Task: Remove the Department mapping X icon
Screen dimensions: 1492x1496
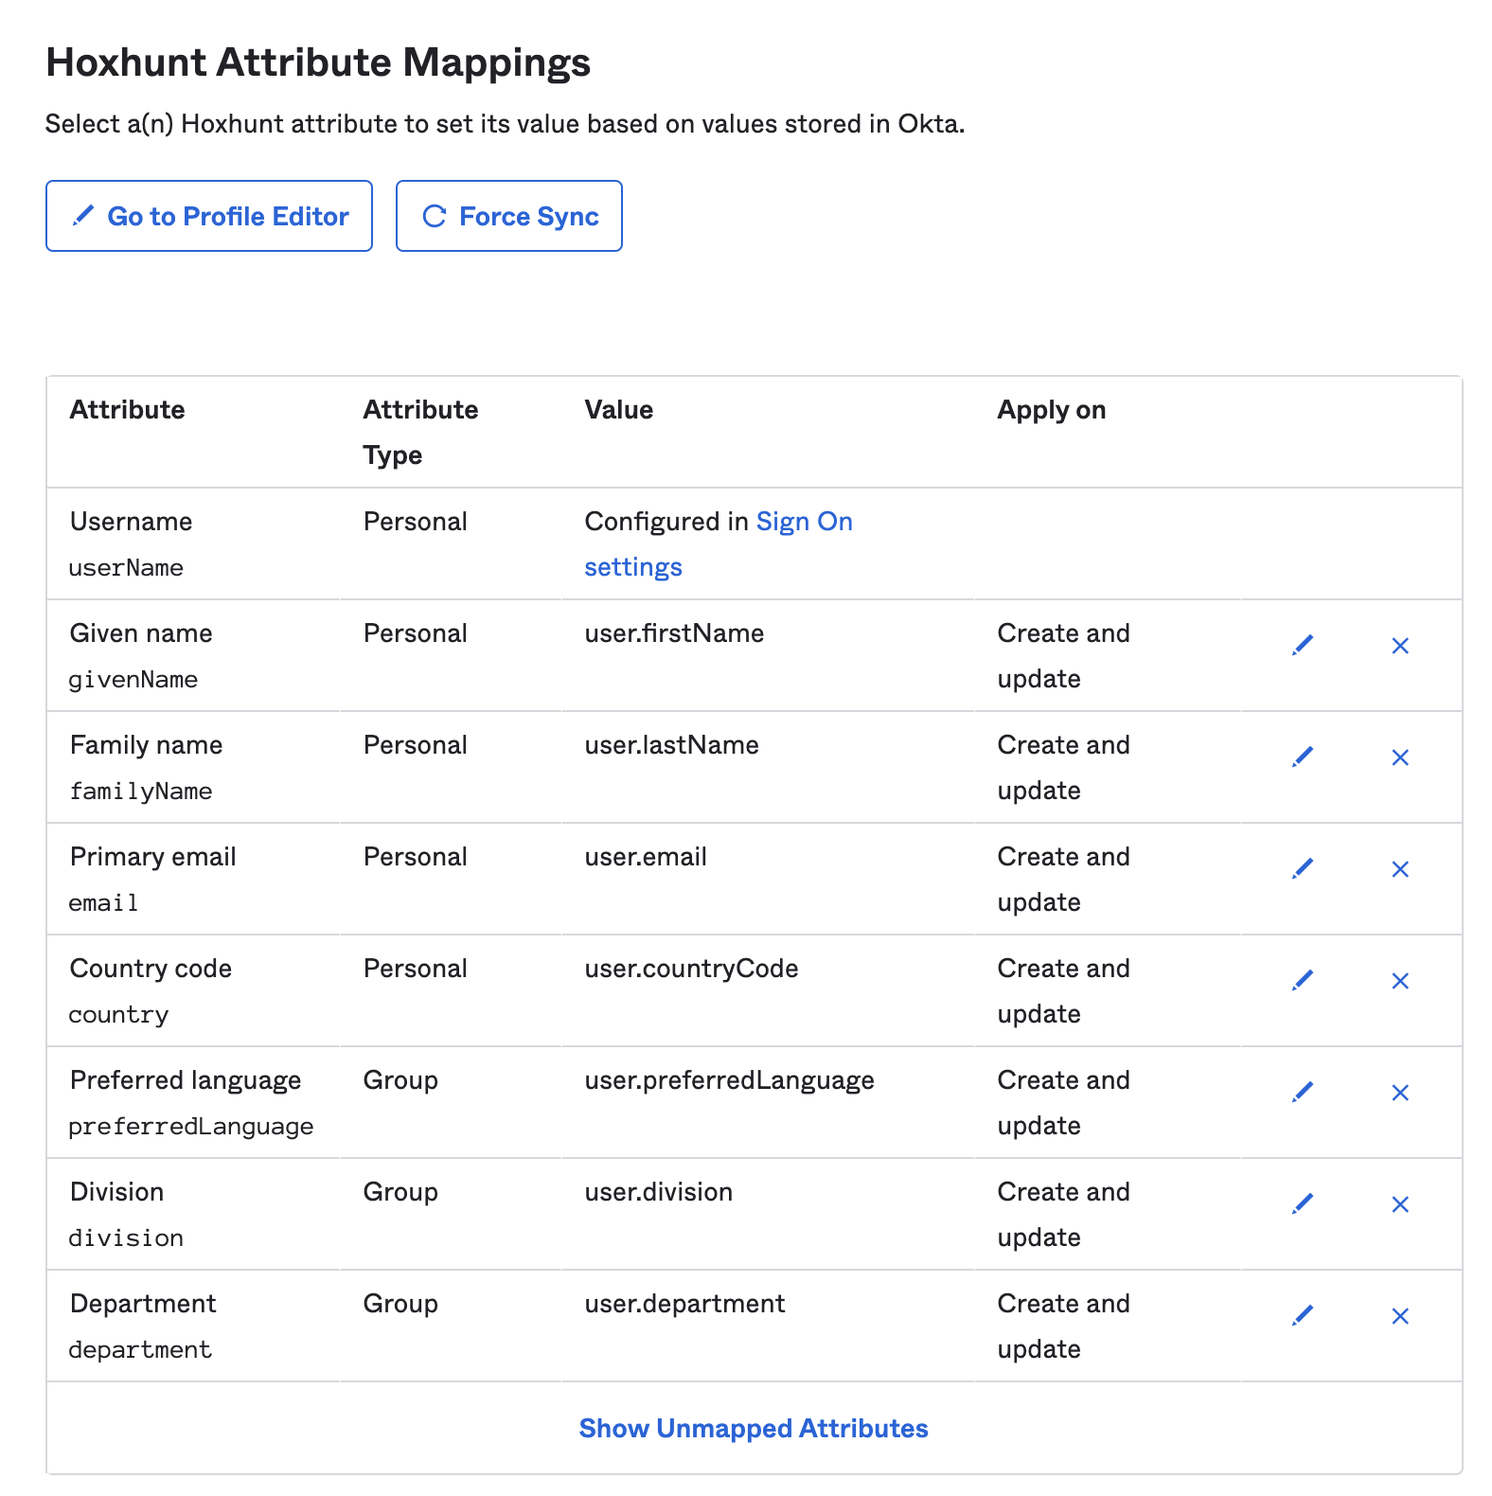Action: (1400, 1316)
